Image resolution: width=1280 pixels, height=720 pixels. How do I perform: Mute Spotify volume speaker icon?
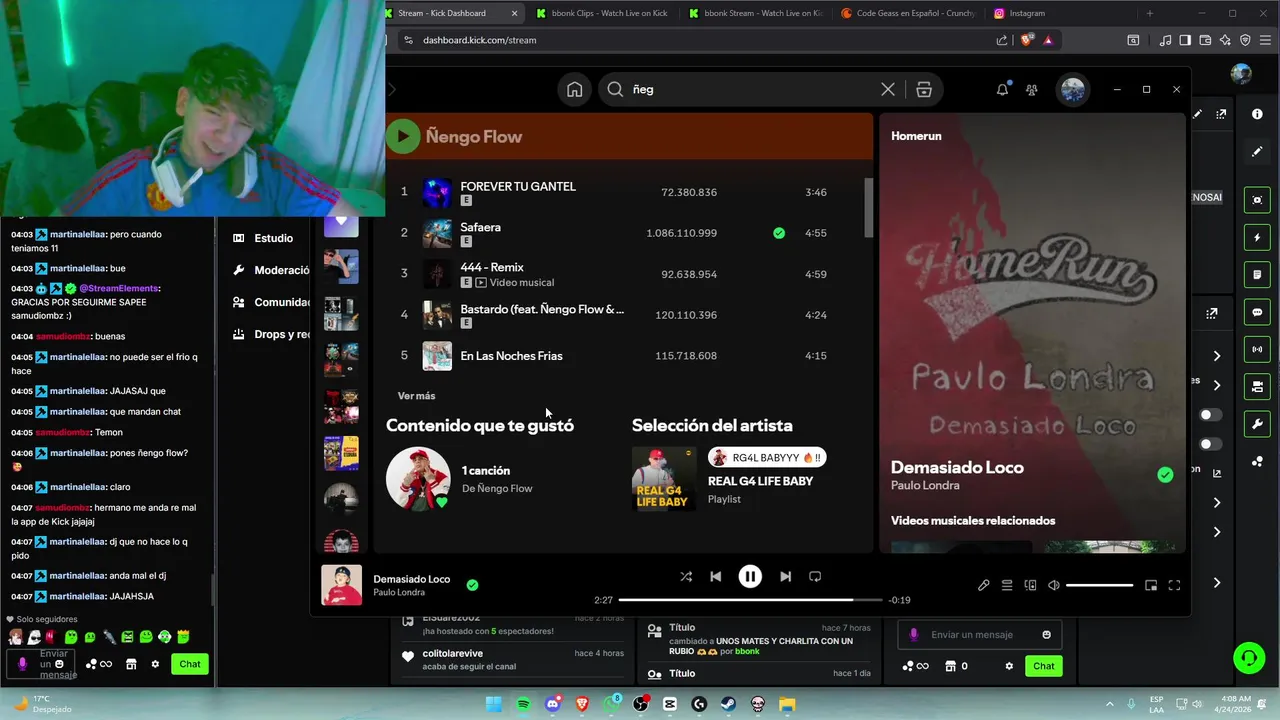1053,585
